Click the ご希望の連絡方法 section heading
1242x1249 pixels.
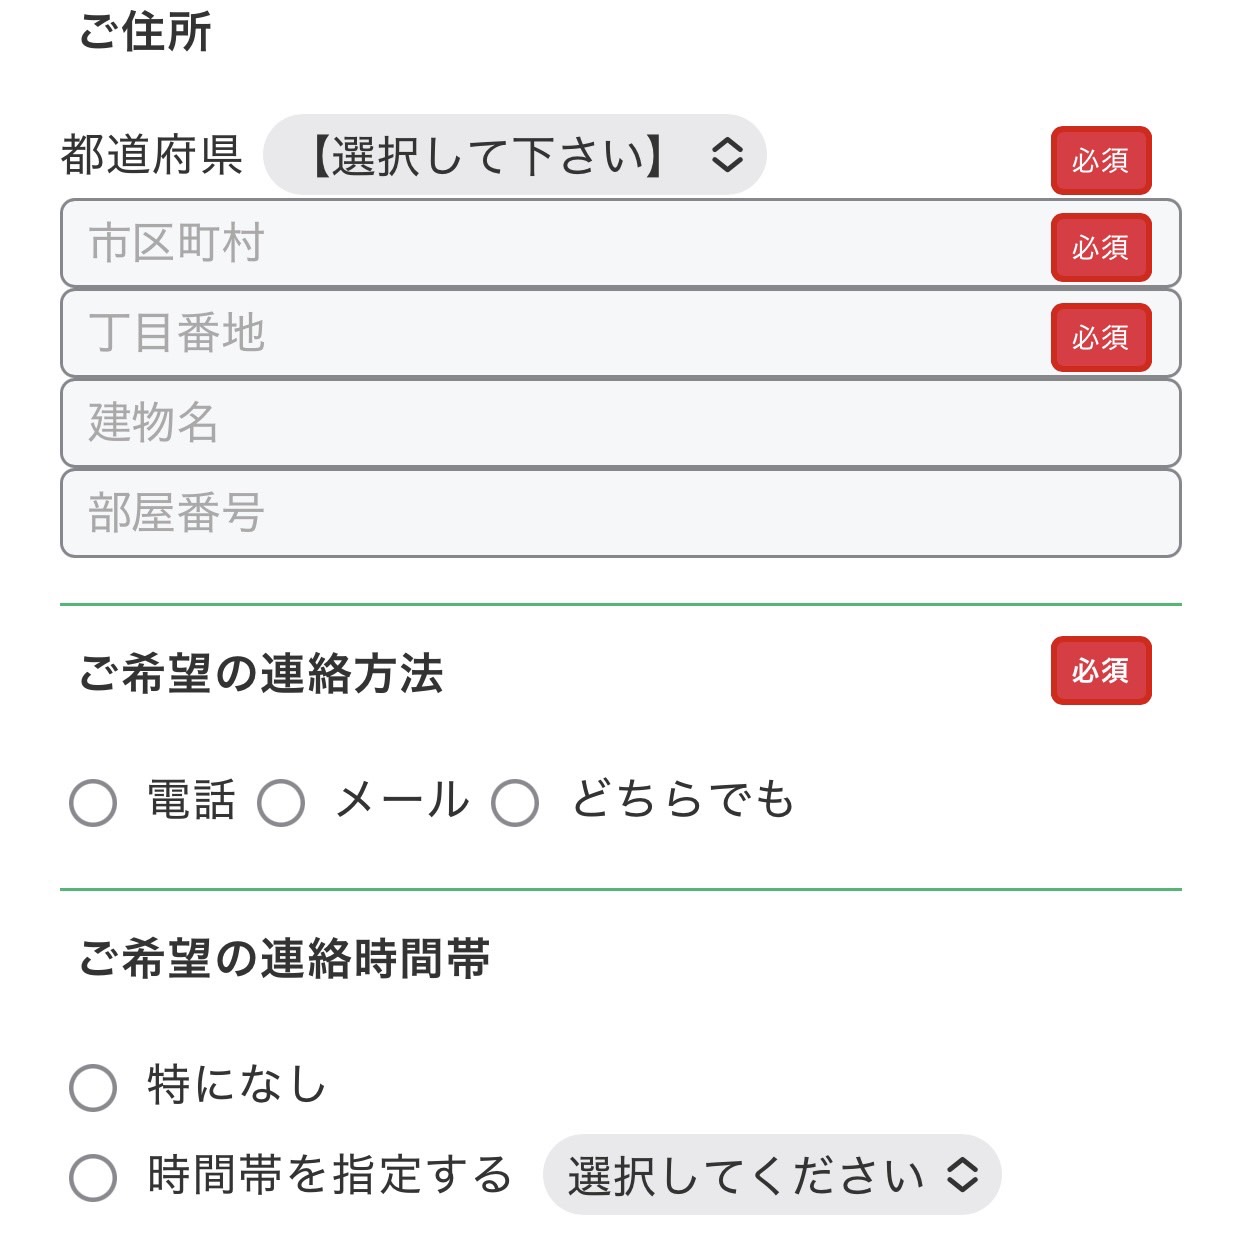261,673
